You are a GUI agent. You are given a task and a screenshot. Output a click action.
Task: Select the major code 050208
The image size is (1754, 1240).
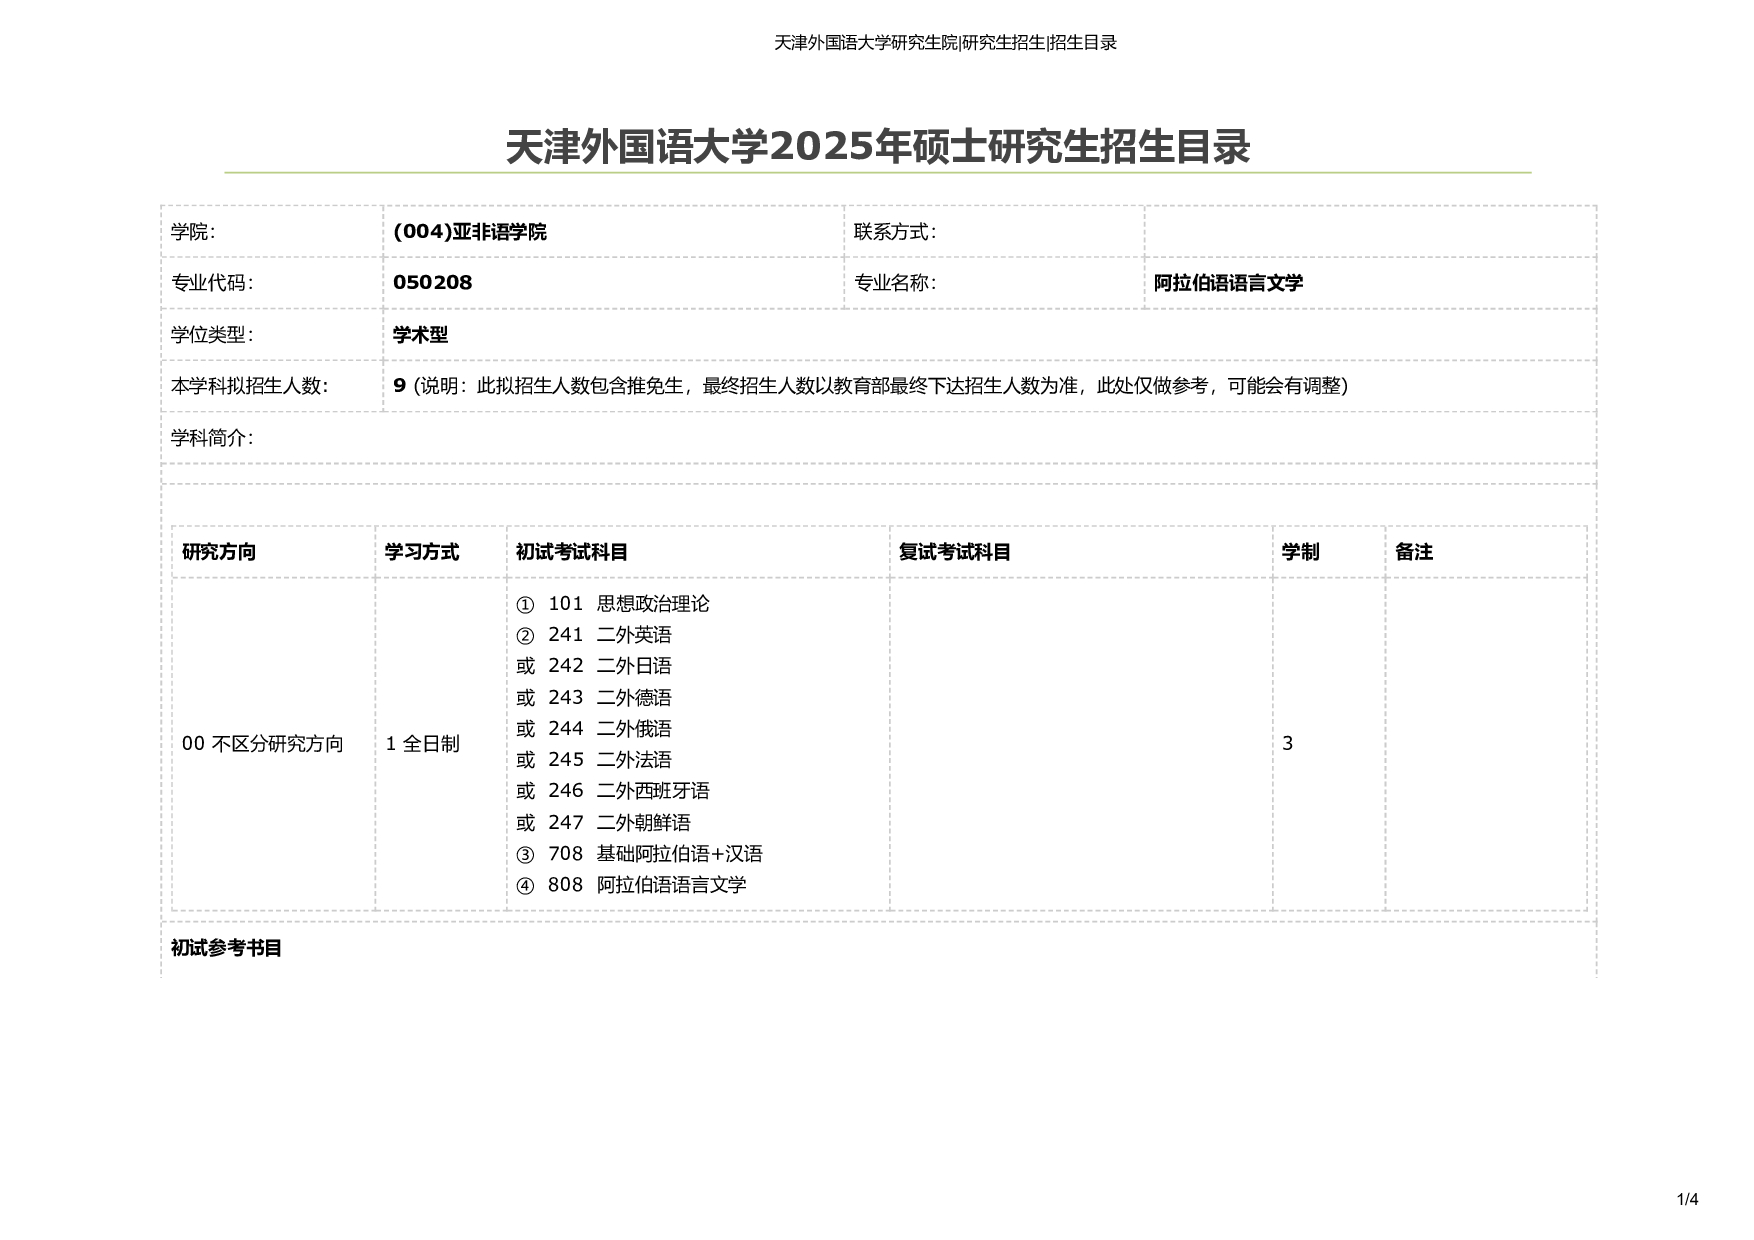click(x=432, y=283)
